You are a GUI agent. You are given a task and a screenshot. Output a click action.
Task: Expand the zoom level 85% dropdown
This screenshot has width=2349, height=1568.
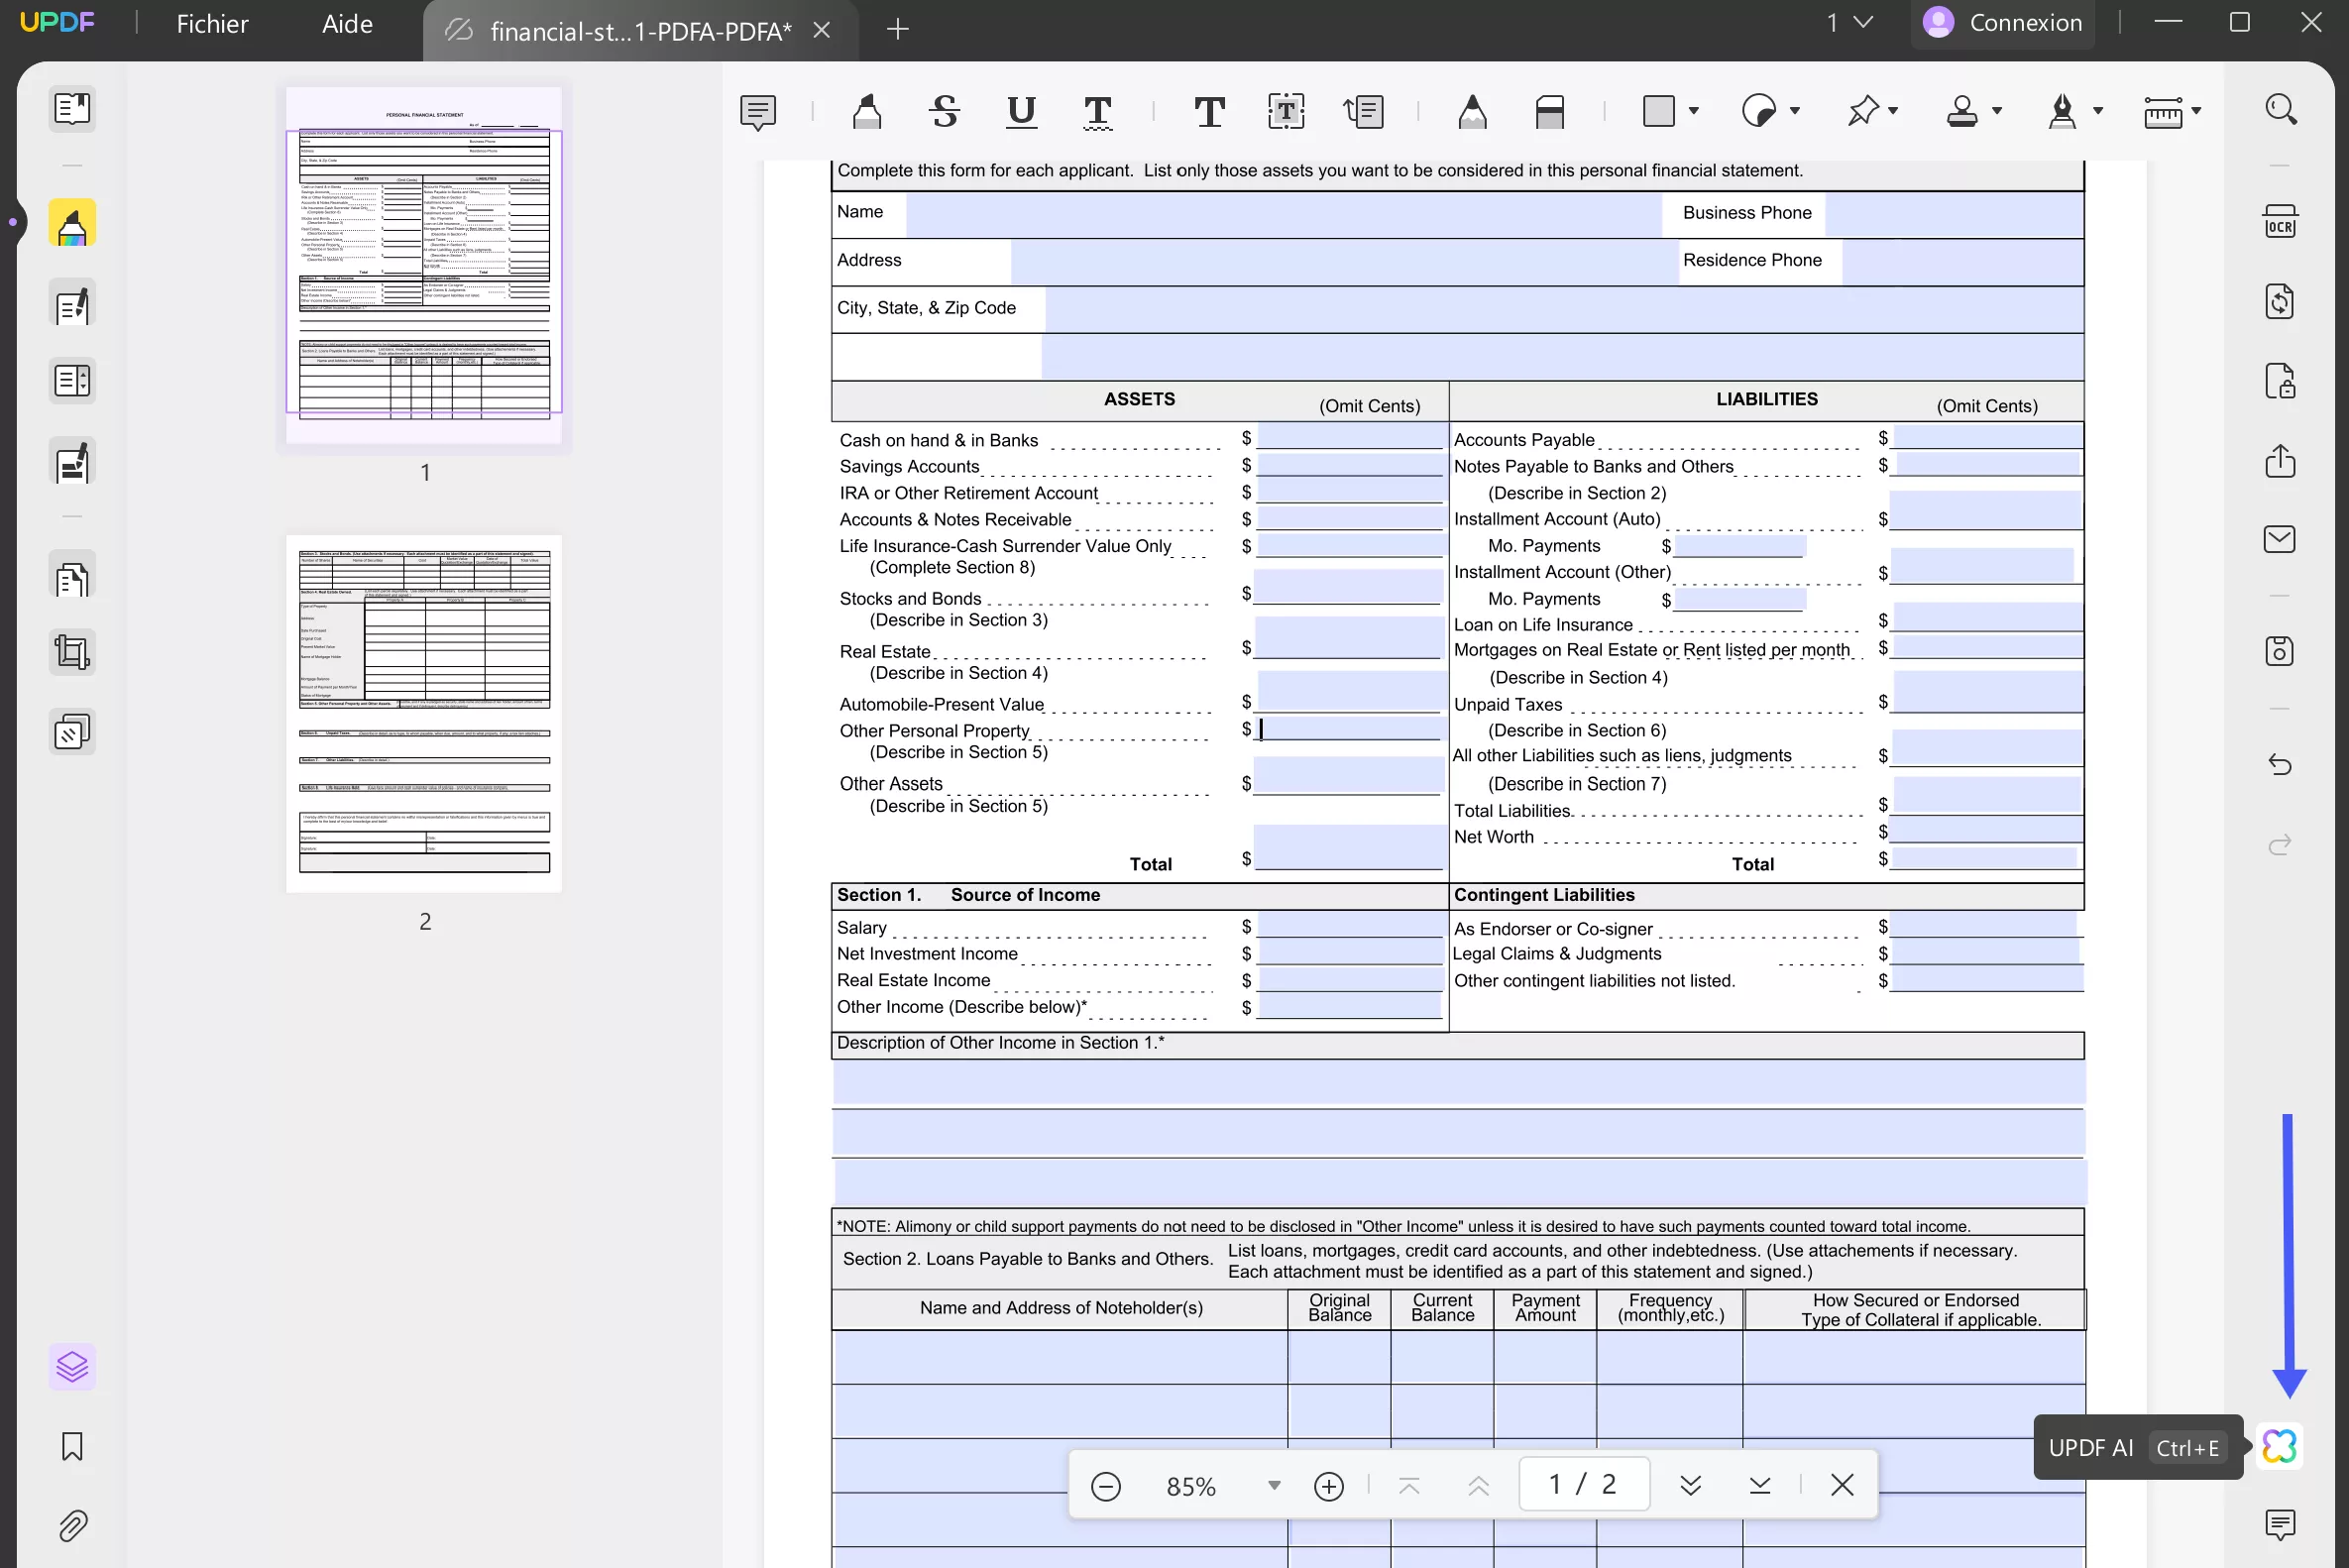[1273, 1485]
